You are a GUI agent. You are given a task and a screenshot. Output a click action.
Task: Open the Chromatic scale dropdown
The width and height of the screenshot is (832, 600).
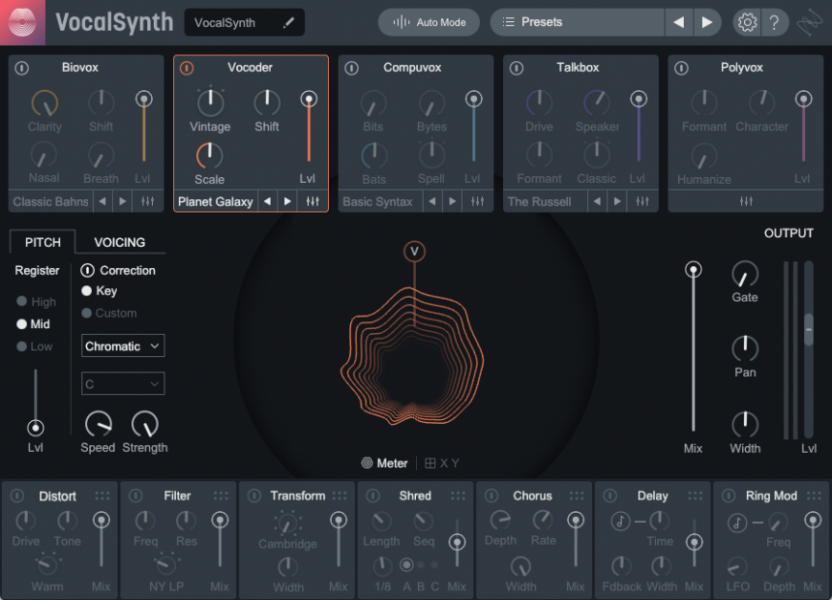point(122,345)
